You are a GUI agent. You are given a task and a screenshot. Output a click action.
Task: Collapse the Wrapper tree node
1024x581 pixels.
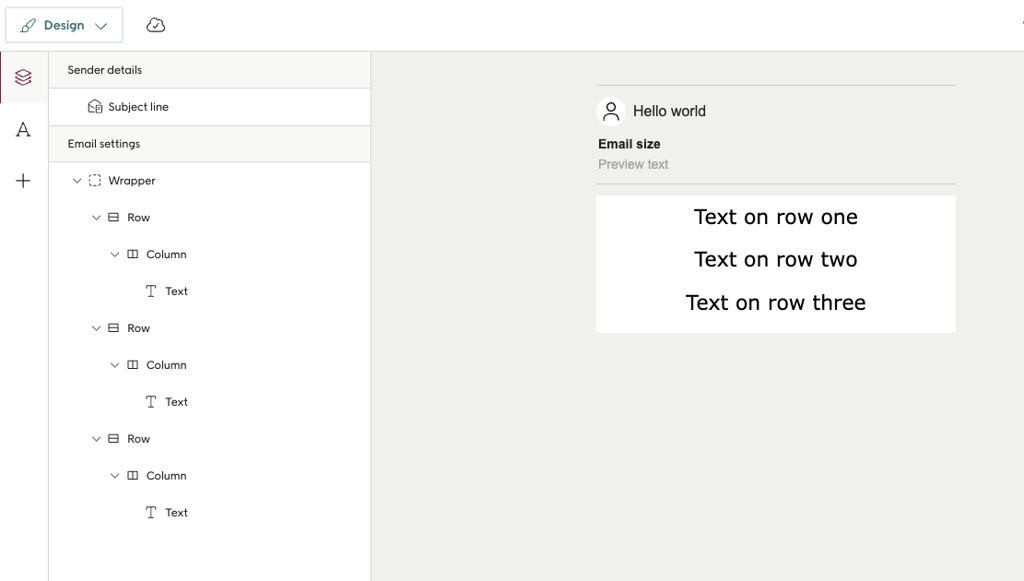tap(77, 180)
